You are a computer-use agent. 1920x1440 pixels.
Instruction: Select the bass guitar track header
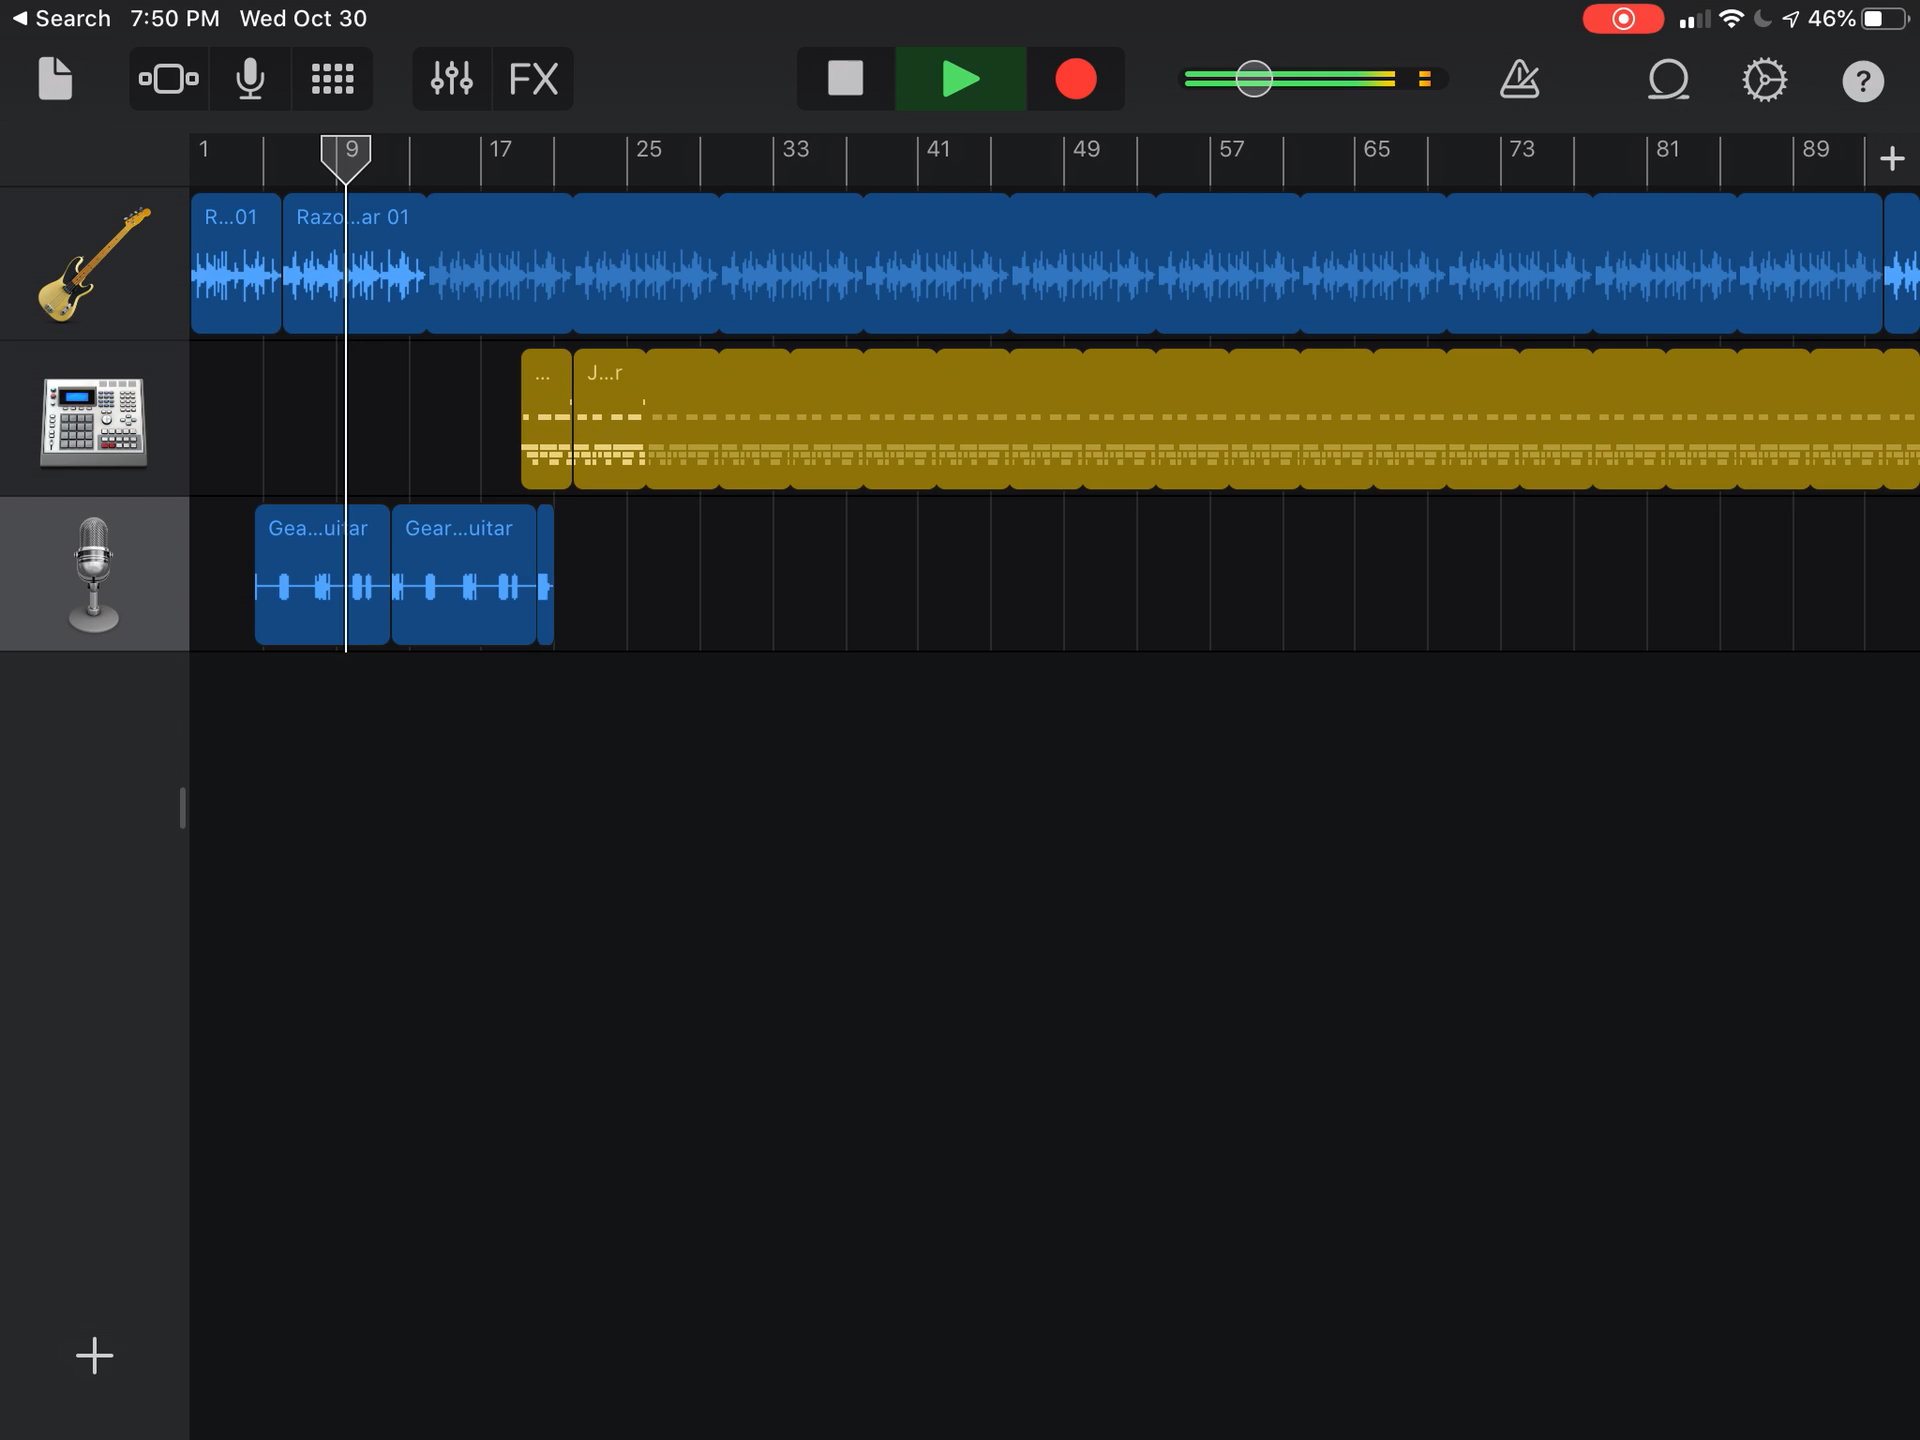point(94,264)
